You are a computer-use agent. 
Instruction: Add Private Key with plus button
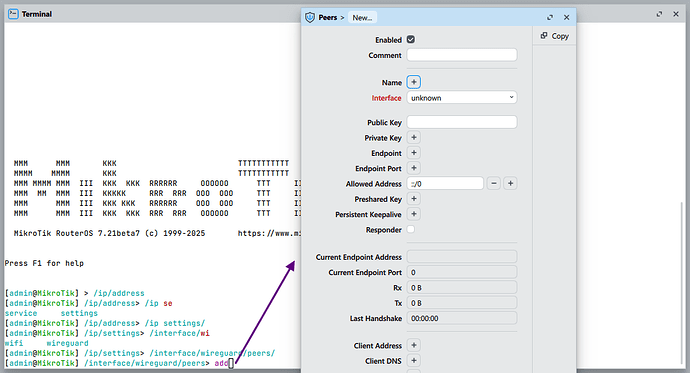point(414,138)
